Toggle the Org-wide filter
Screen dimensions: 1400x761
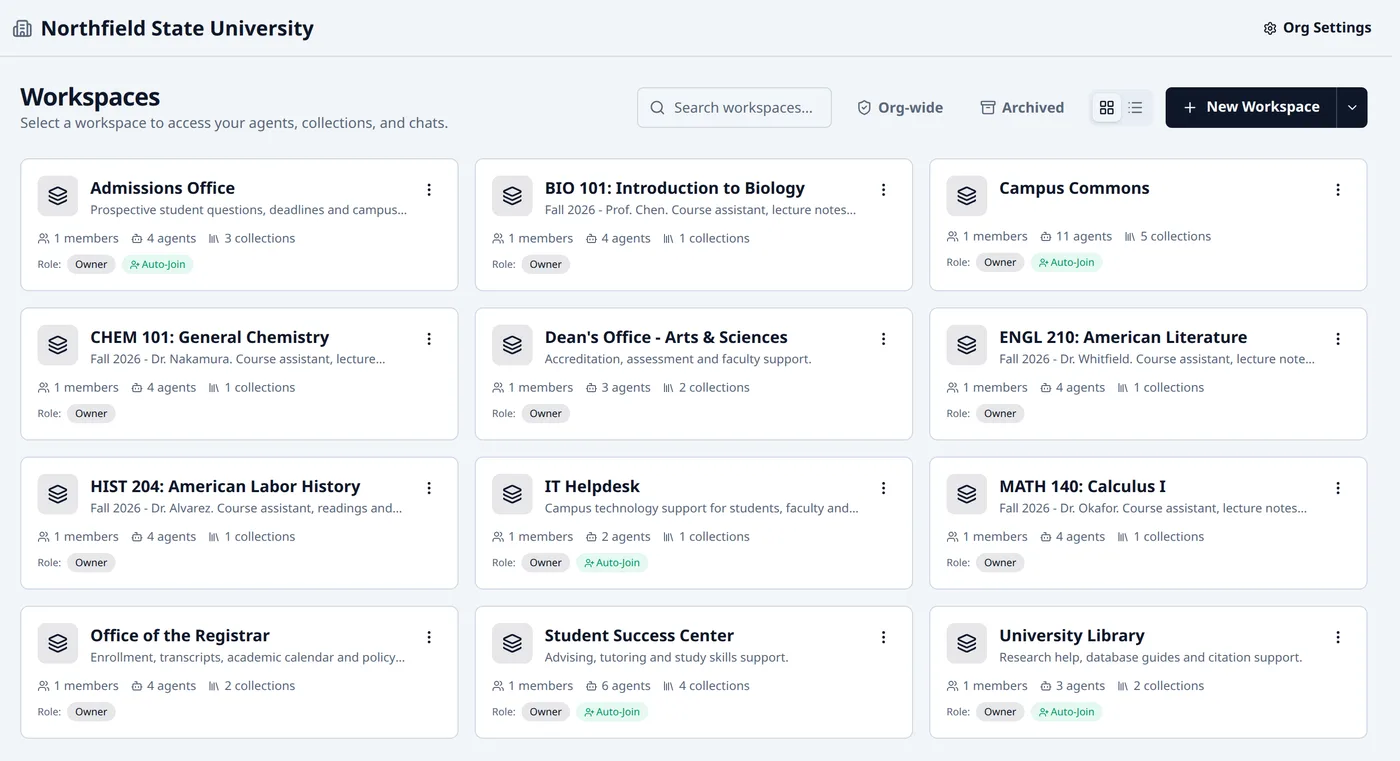click(x=900, y=107)
